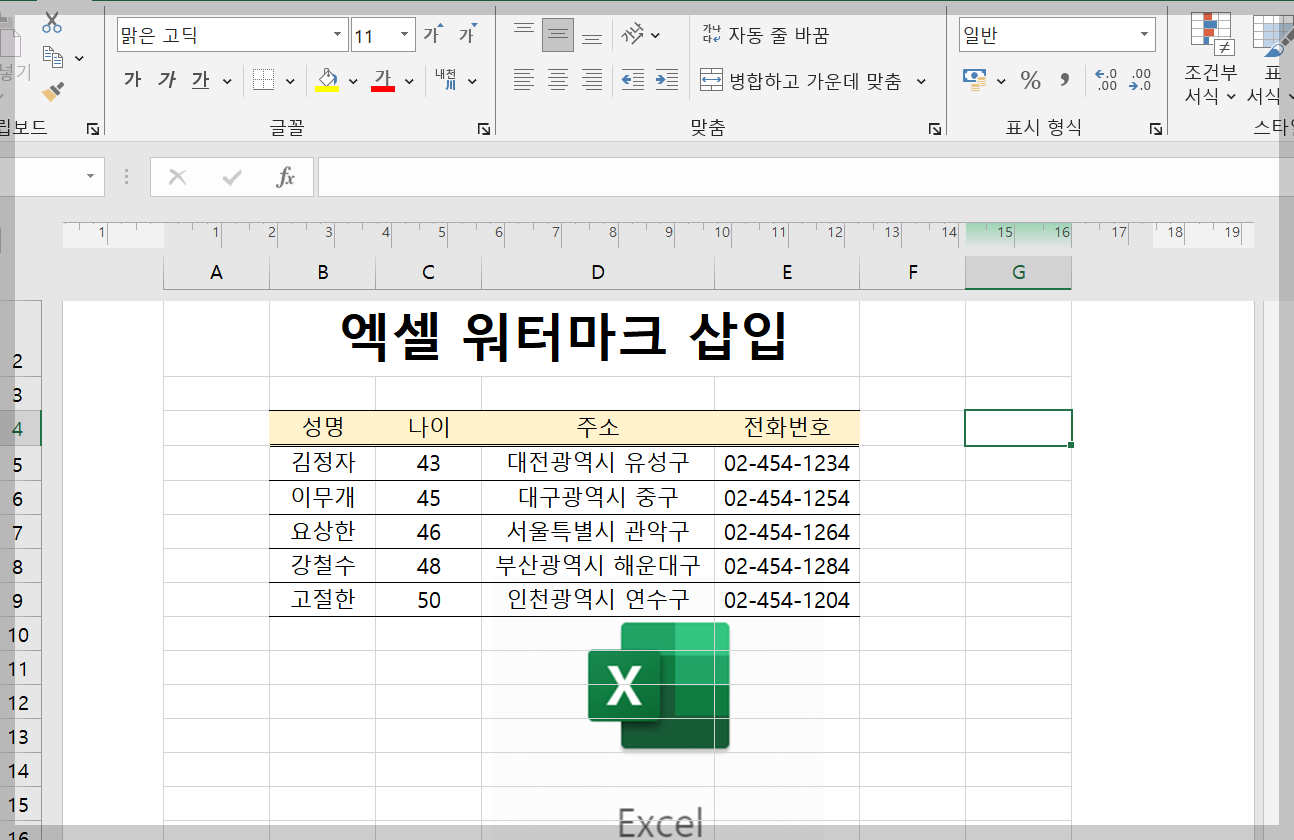
Task: Apply Percent style from the ribbon
Action: click(x=1031, y=81)
